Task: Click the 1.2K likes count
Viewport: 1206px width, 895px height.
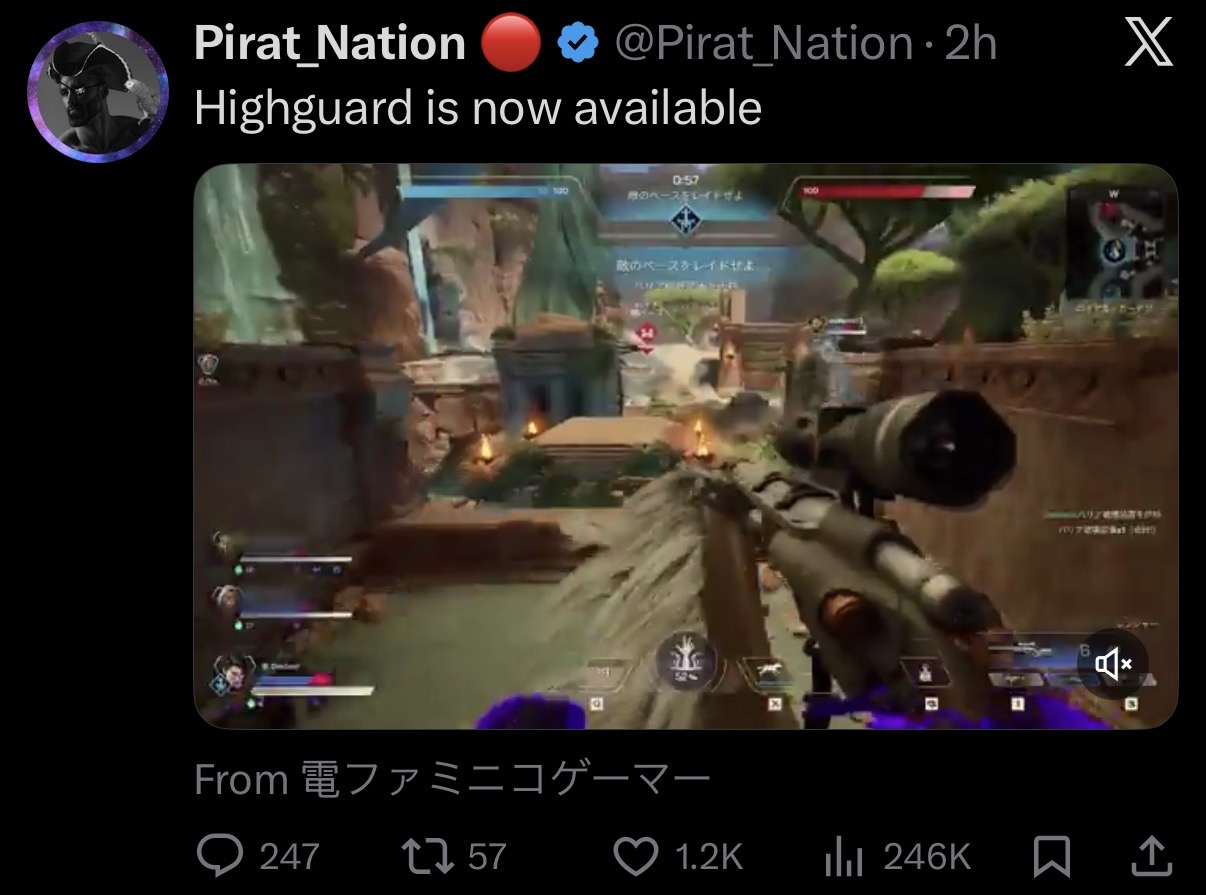Action: coord(709,856)
